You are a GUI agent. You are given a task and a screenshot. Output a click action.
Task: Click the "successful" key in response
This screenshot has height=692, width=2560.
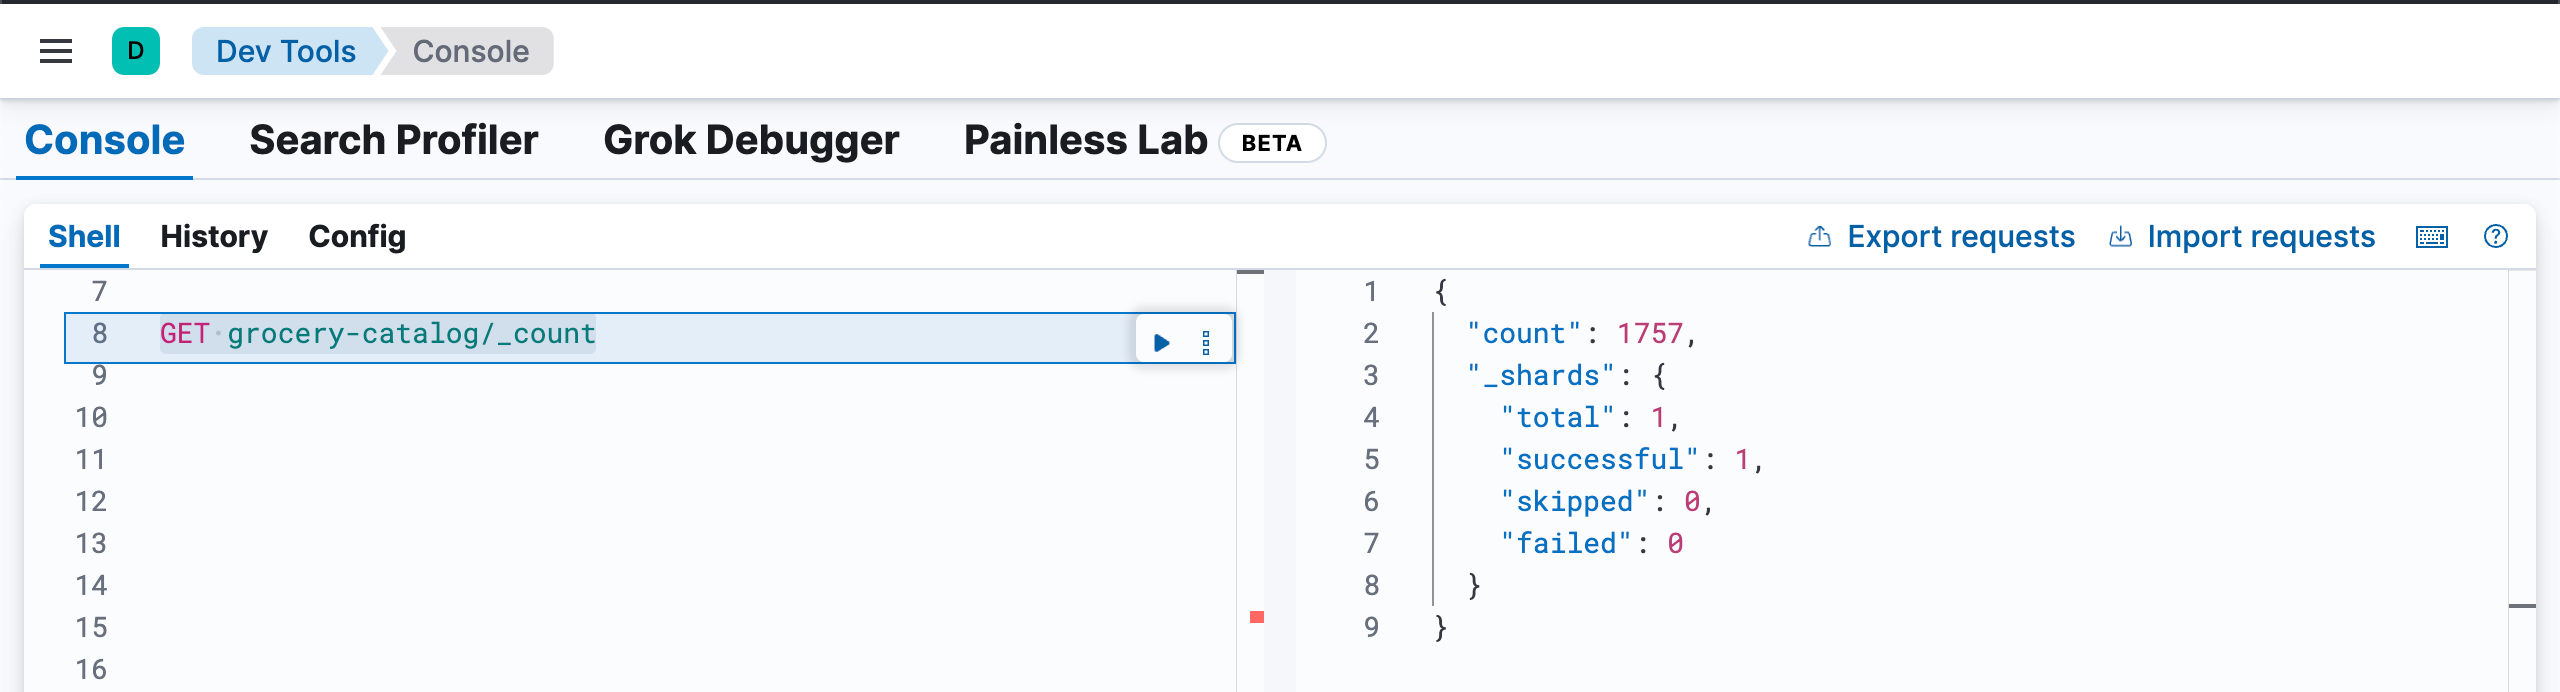[1600, 460]
